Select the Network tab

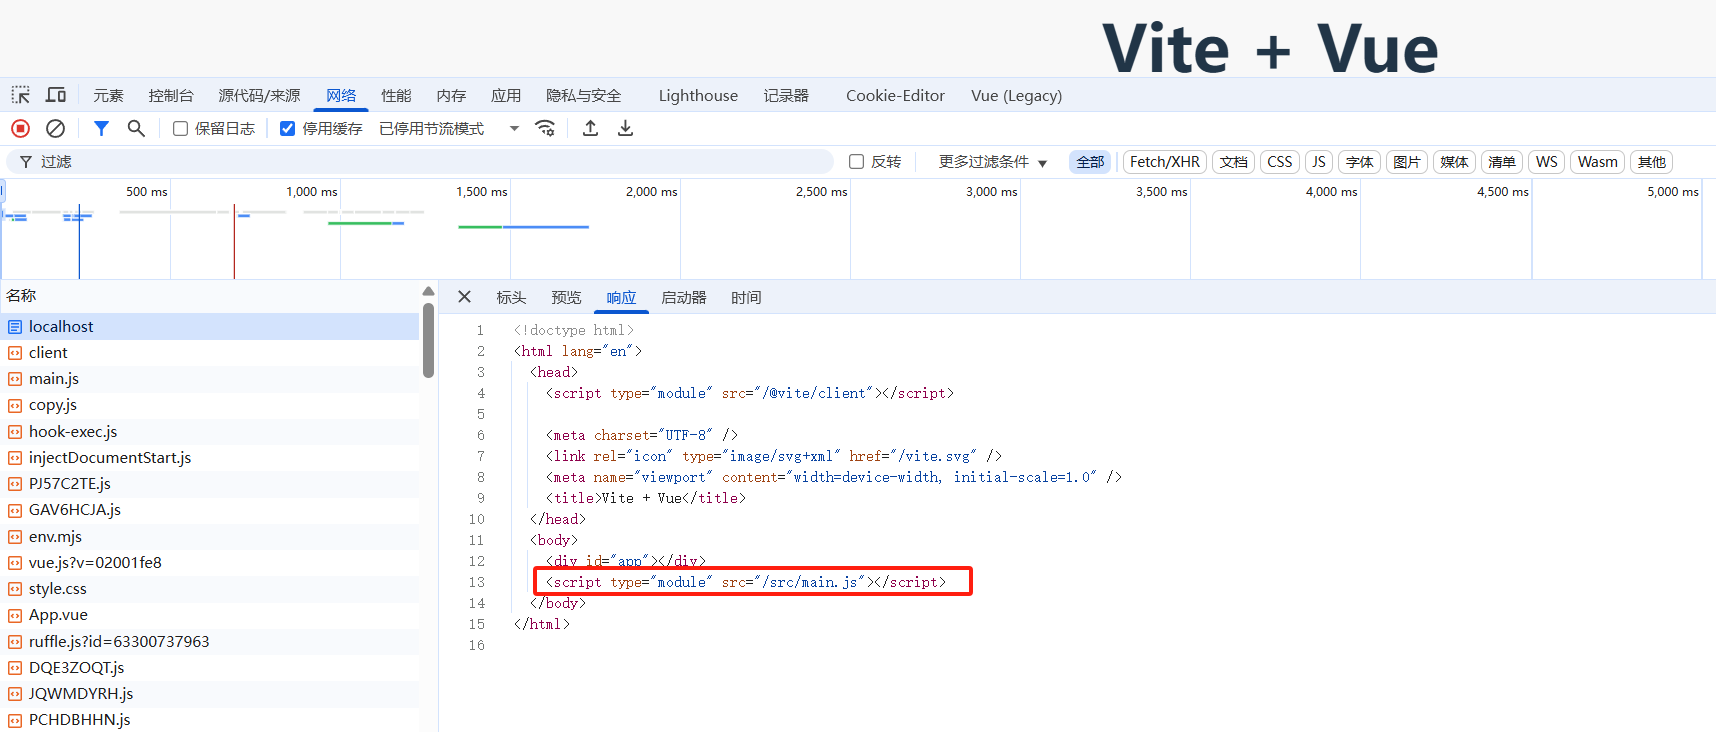coord(341,95)
